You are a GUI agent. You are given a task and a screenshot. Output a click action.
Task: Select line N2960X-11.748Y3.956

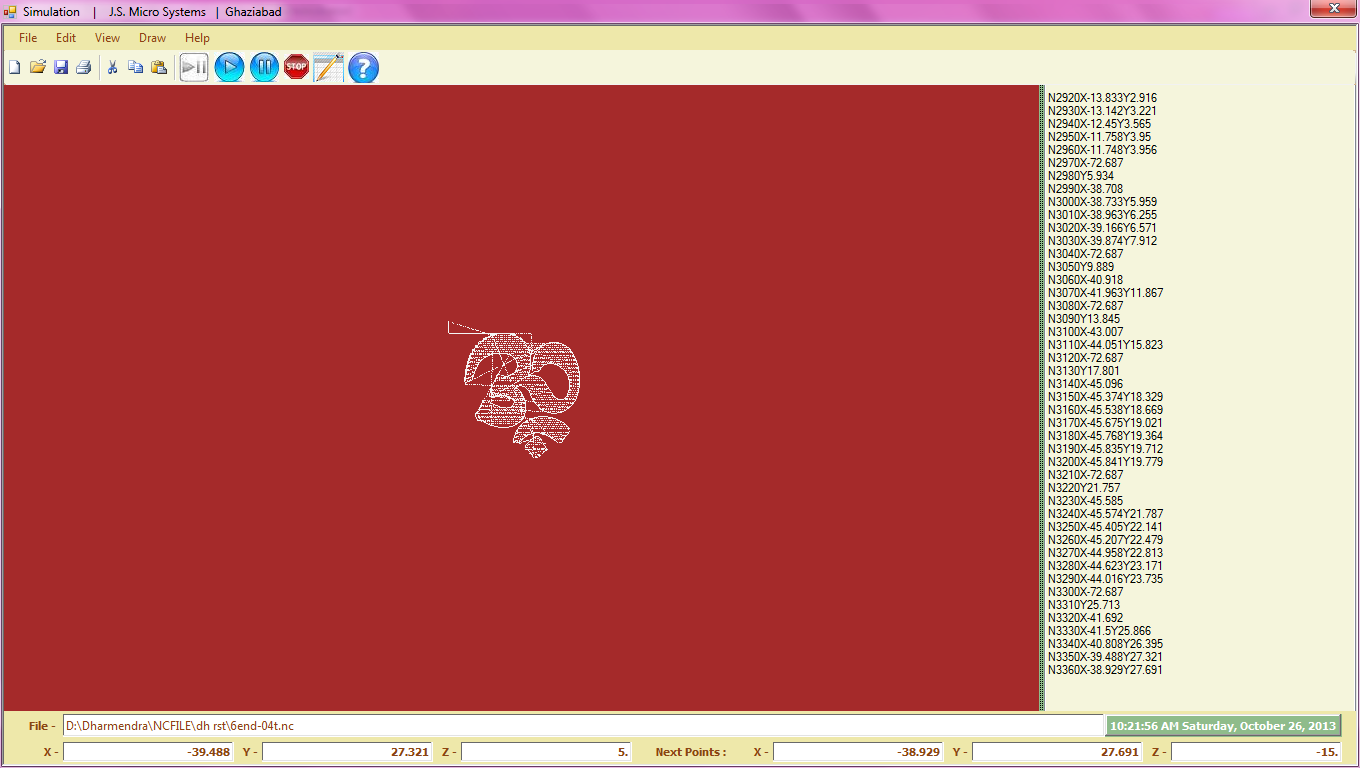[1102, 149]
